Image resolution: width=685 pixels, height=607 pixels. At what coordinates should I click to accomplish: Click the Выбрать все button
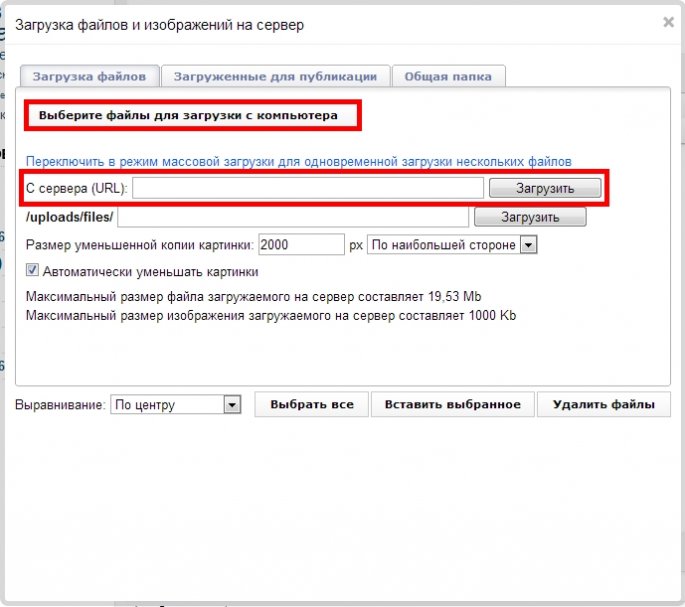pyautogui.click(x=311, y=404)
